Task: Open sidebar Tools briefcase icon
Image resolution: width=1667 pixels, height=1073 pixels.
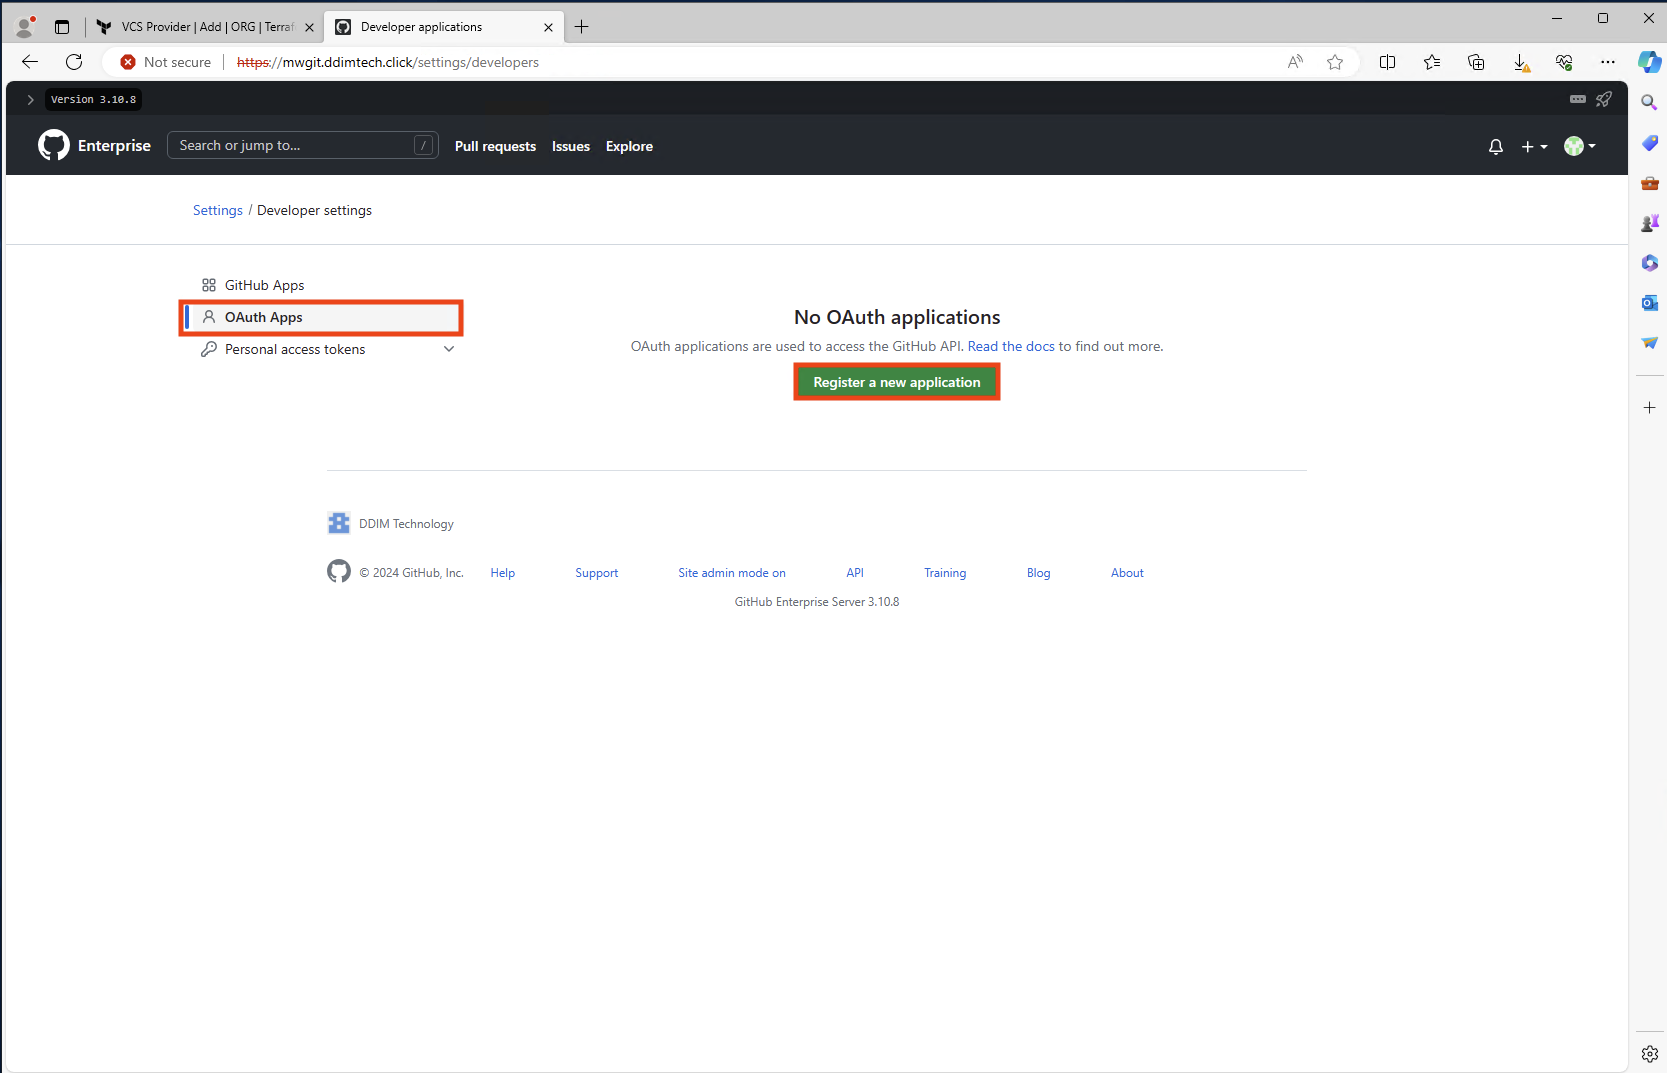Action: tap(1649, 183)
